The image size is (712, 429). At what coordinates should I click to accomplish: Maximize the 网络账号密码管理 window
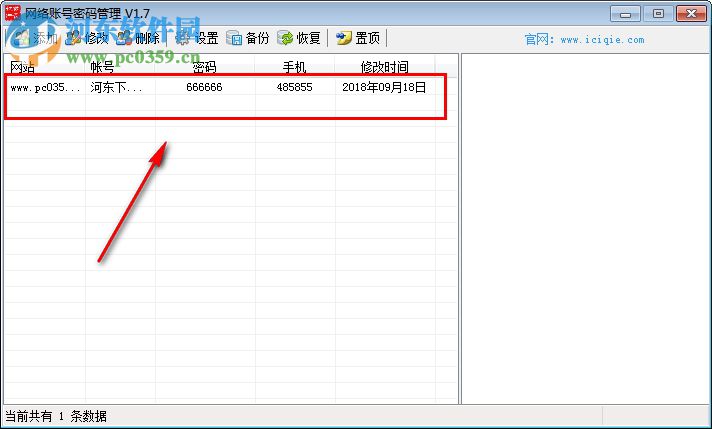(x=658, y=14)
